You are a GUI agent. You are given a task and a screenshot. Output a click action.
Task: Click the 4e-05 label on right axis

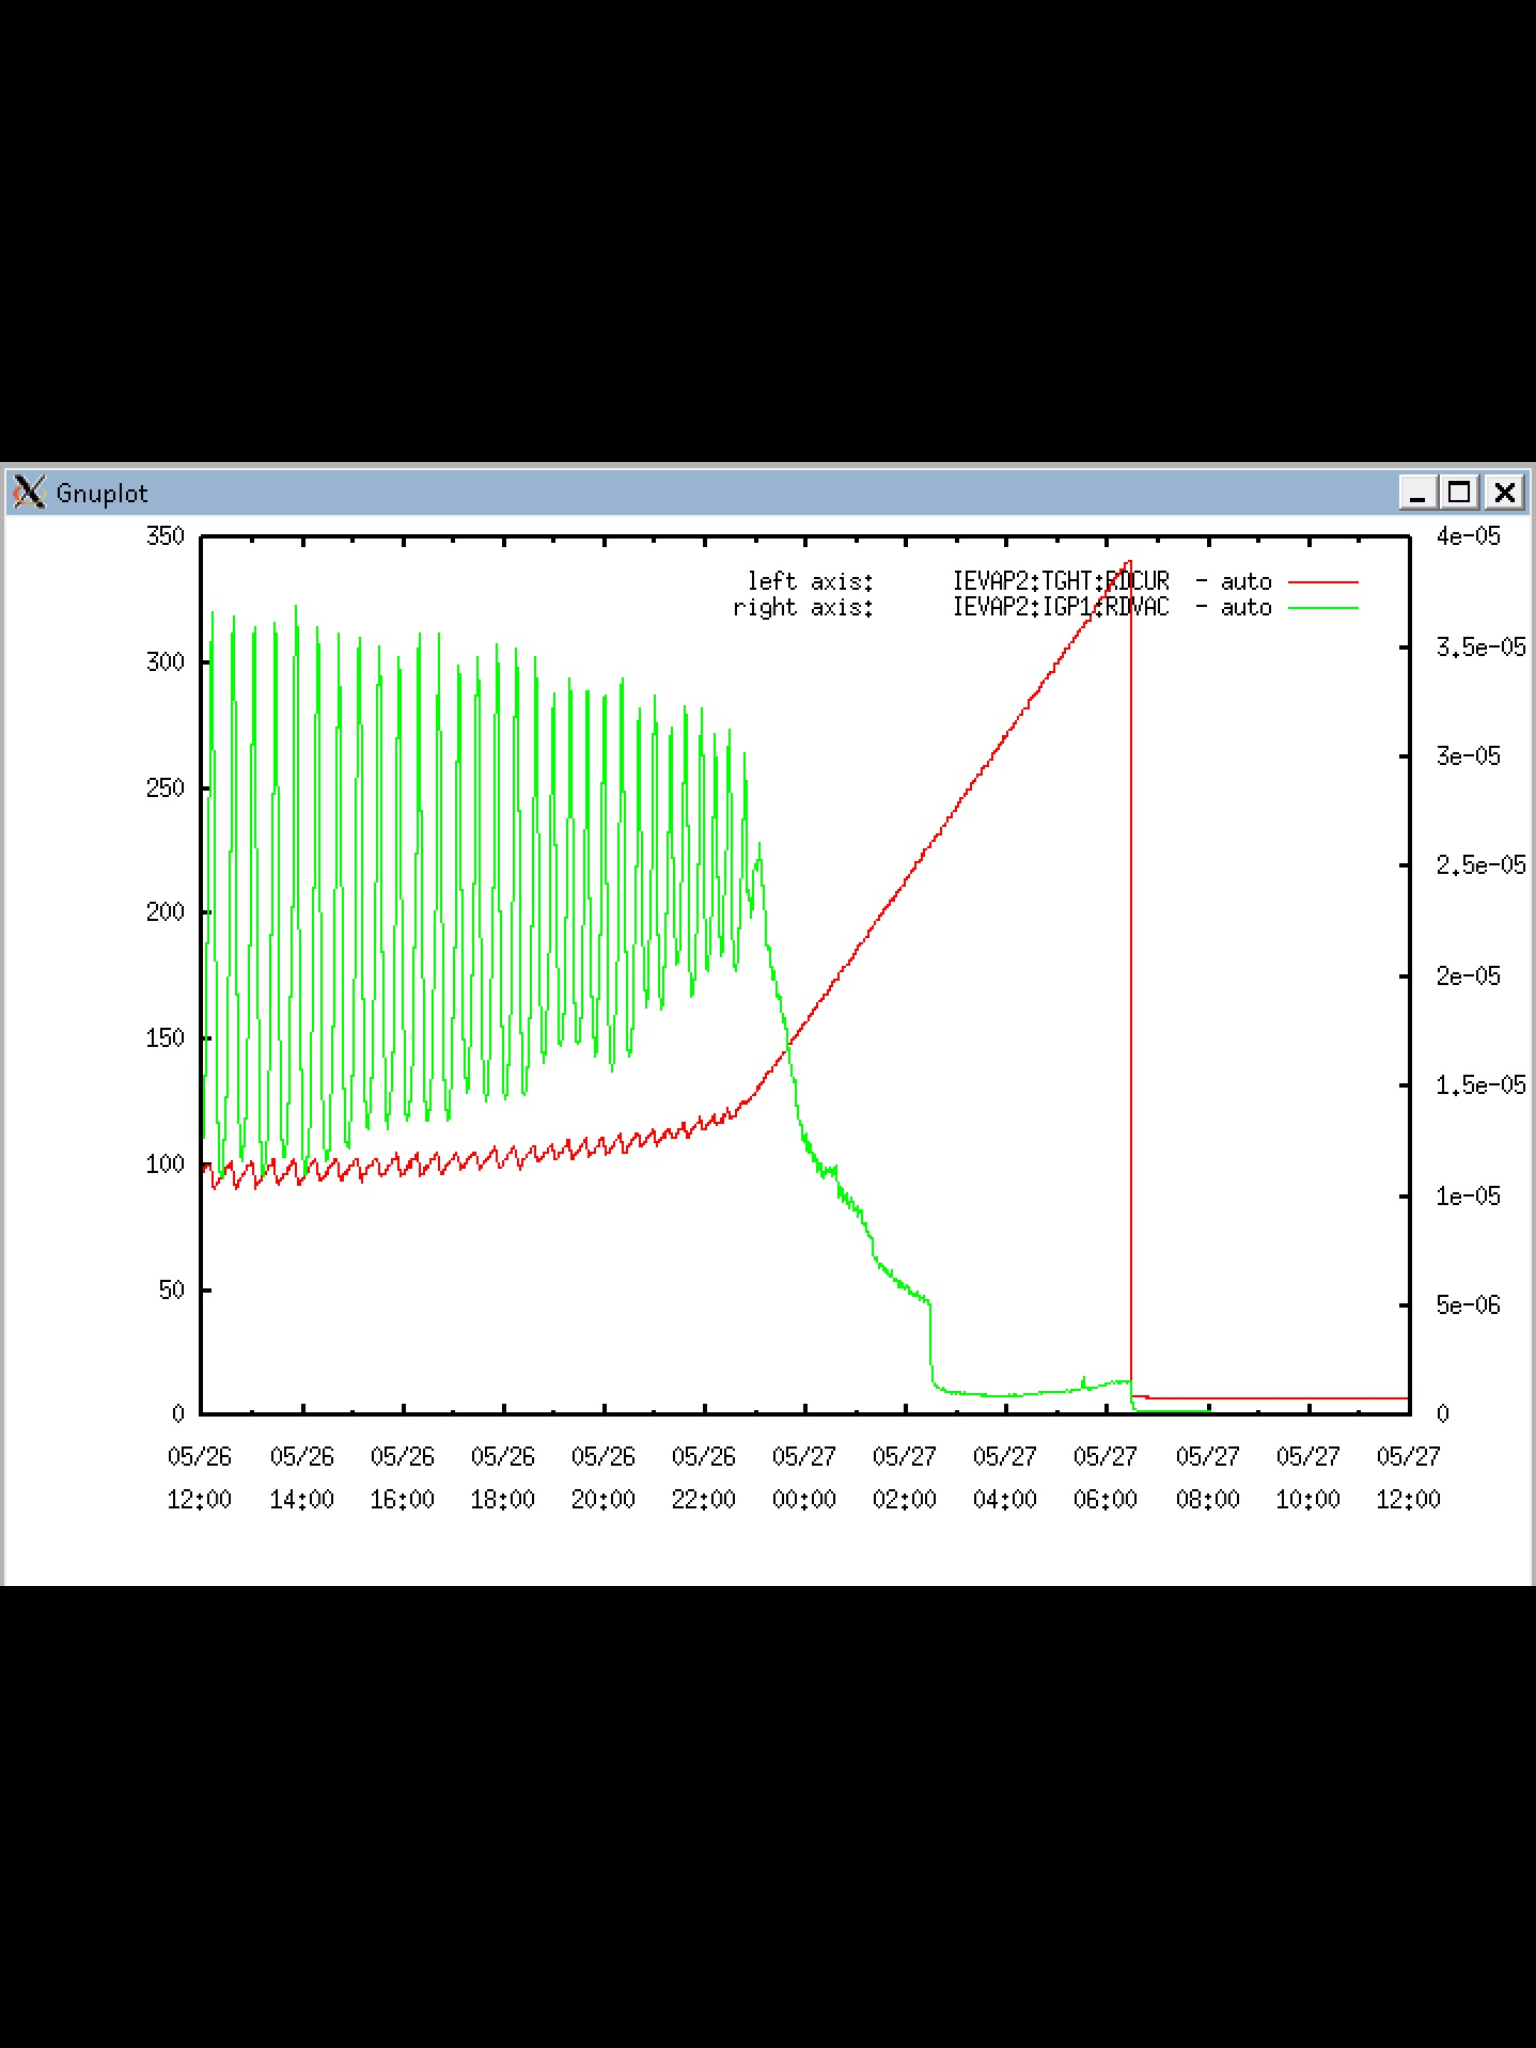[x=1468, y=537]
